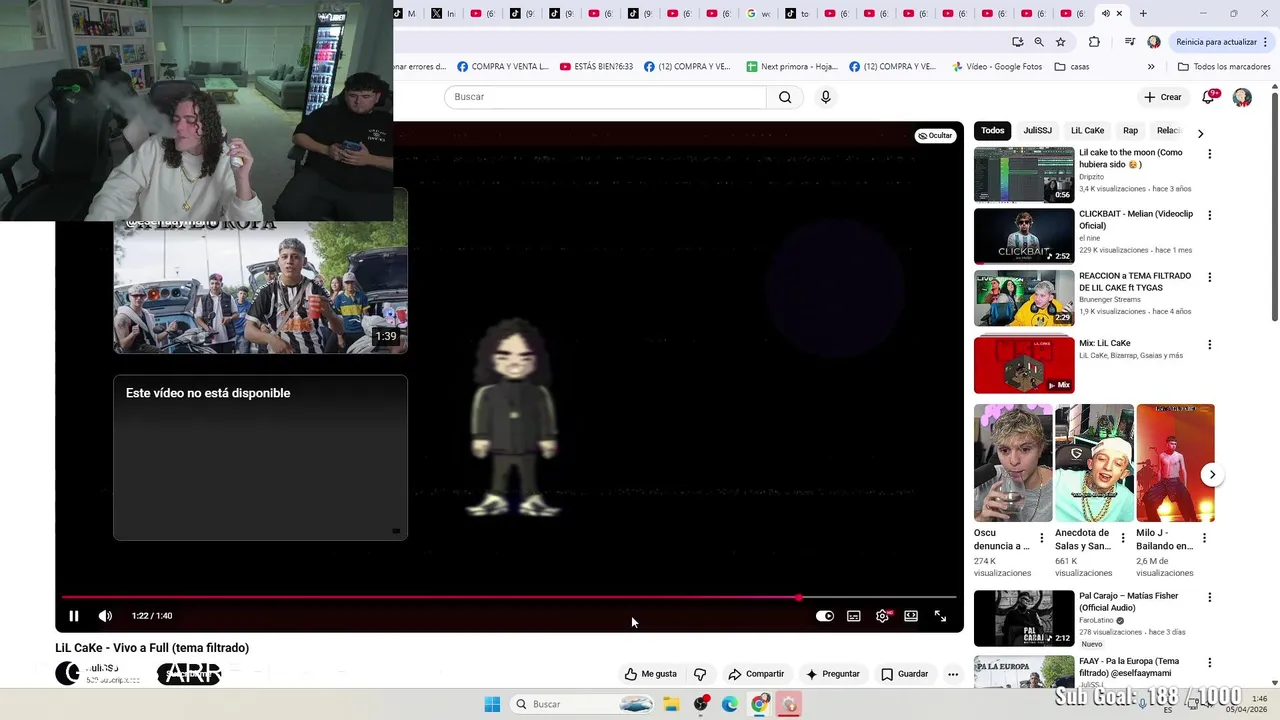The image size is (1280, 720).
Task: Open the Vídeo - Google Fotos bookmark
Action: click(x=997, y=67)
